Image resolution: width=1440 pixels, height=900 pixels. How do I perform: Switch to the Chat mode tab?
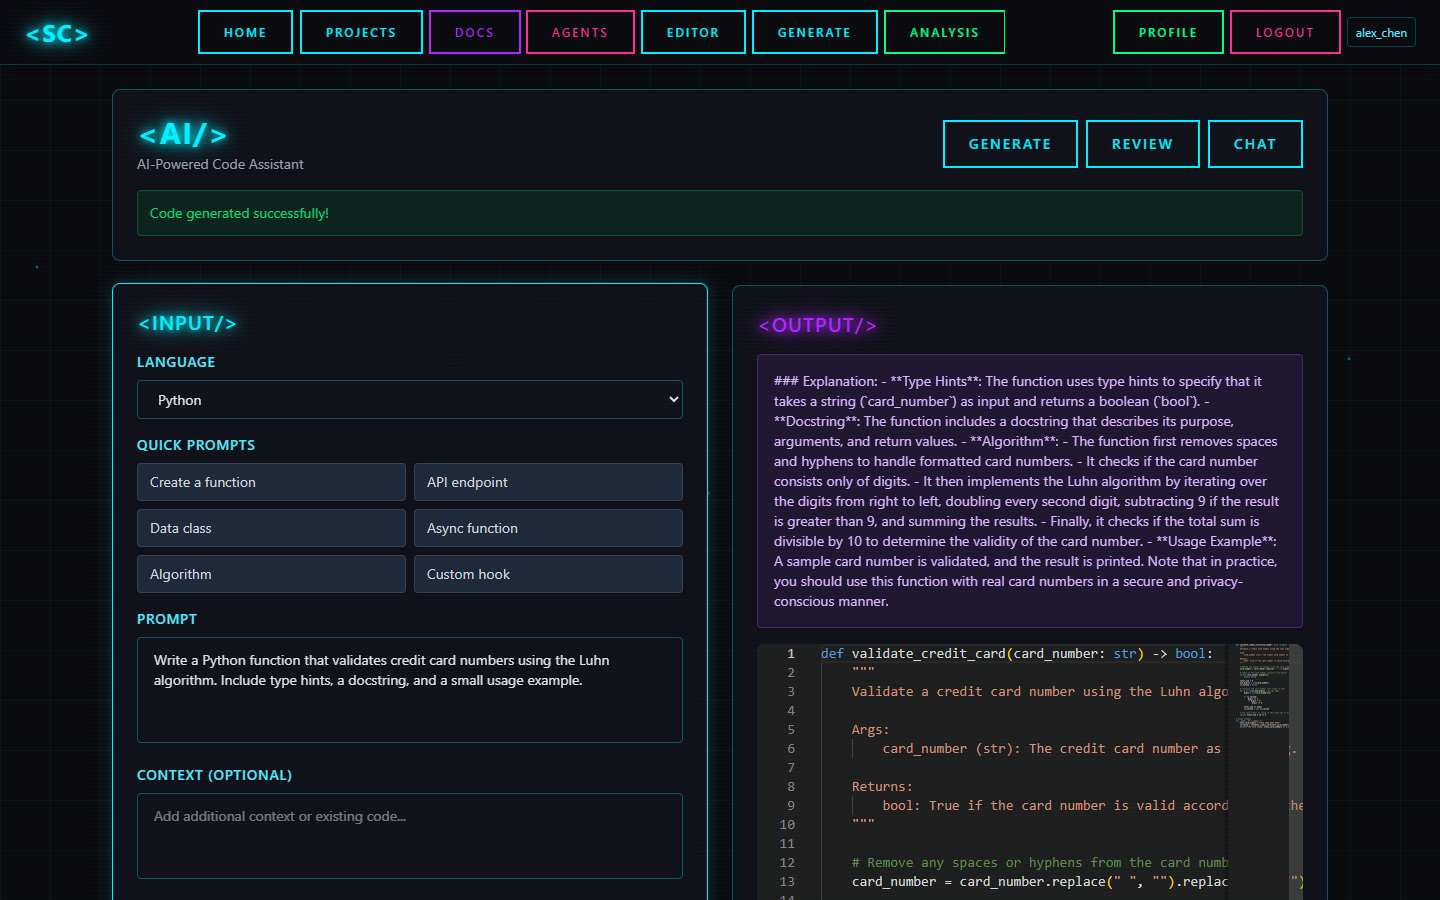1255,144
